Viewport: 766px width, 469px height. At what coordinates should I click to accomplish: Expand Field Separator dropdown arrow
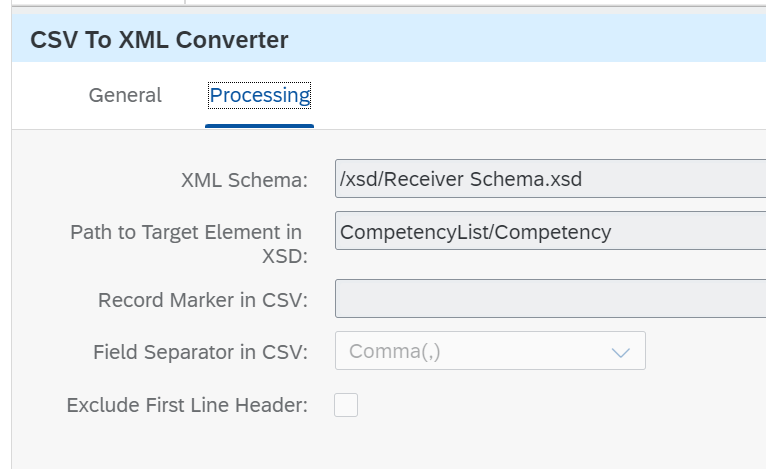pyautogui.click(x=620, y=352)
